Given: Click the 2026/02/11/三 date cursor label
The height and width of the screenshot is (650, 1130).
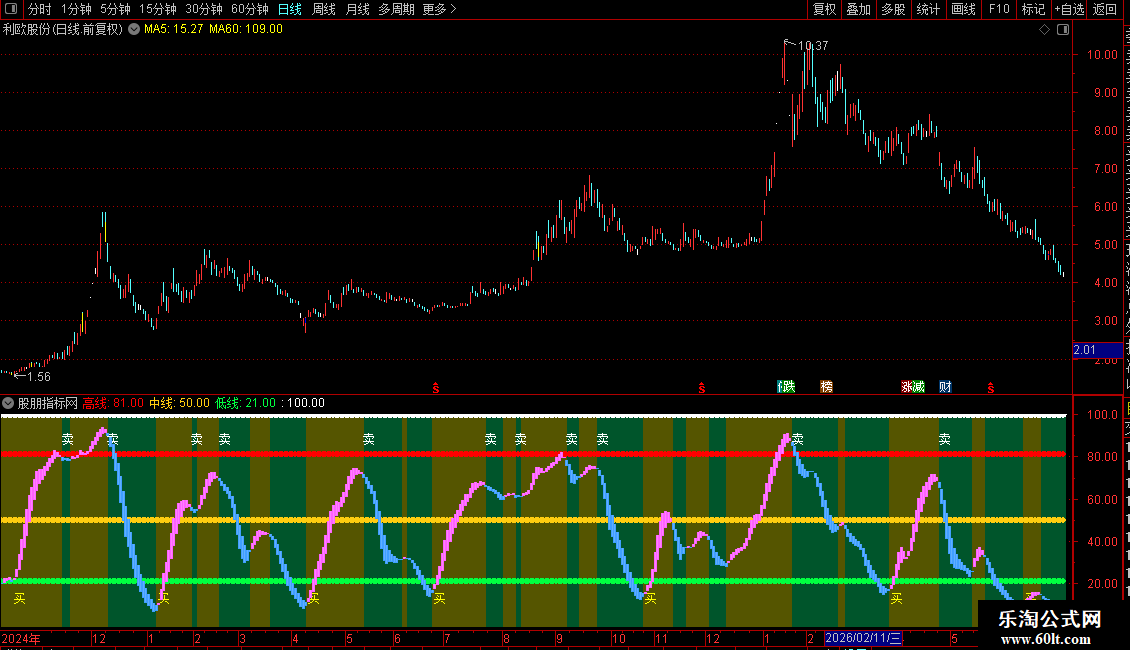Looking at the screenshot, I should pos(863,638).
